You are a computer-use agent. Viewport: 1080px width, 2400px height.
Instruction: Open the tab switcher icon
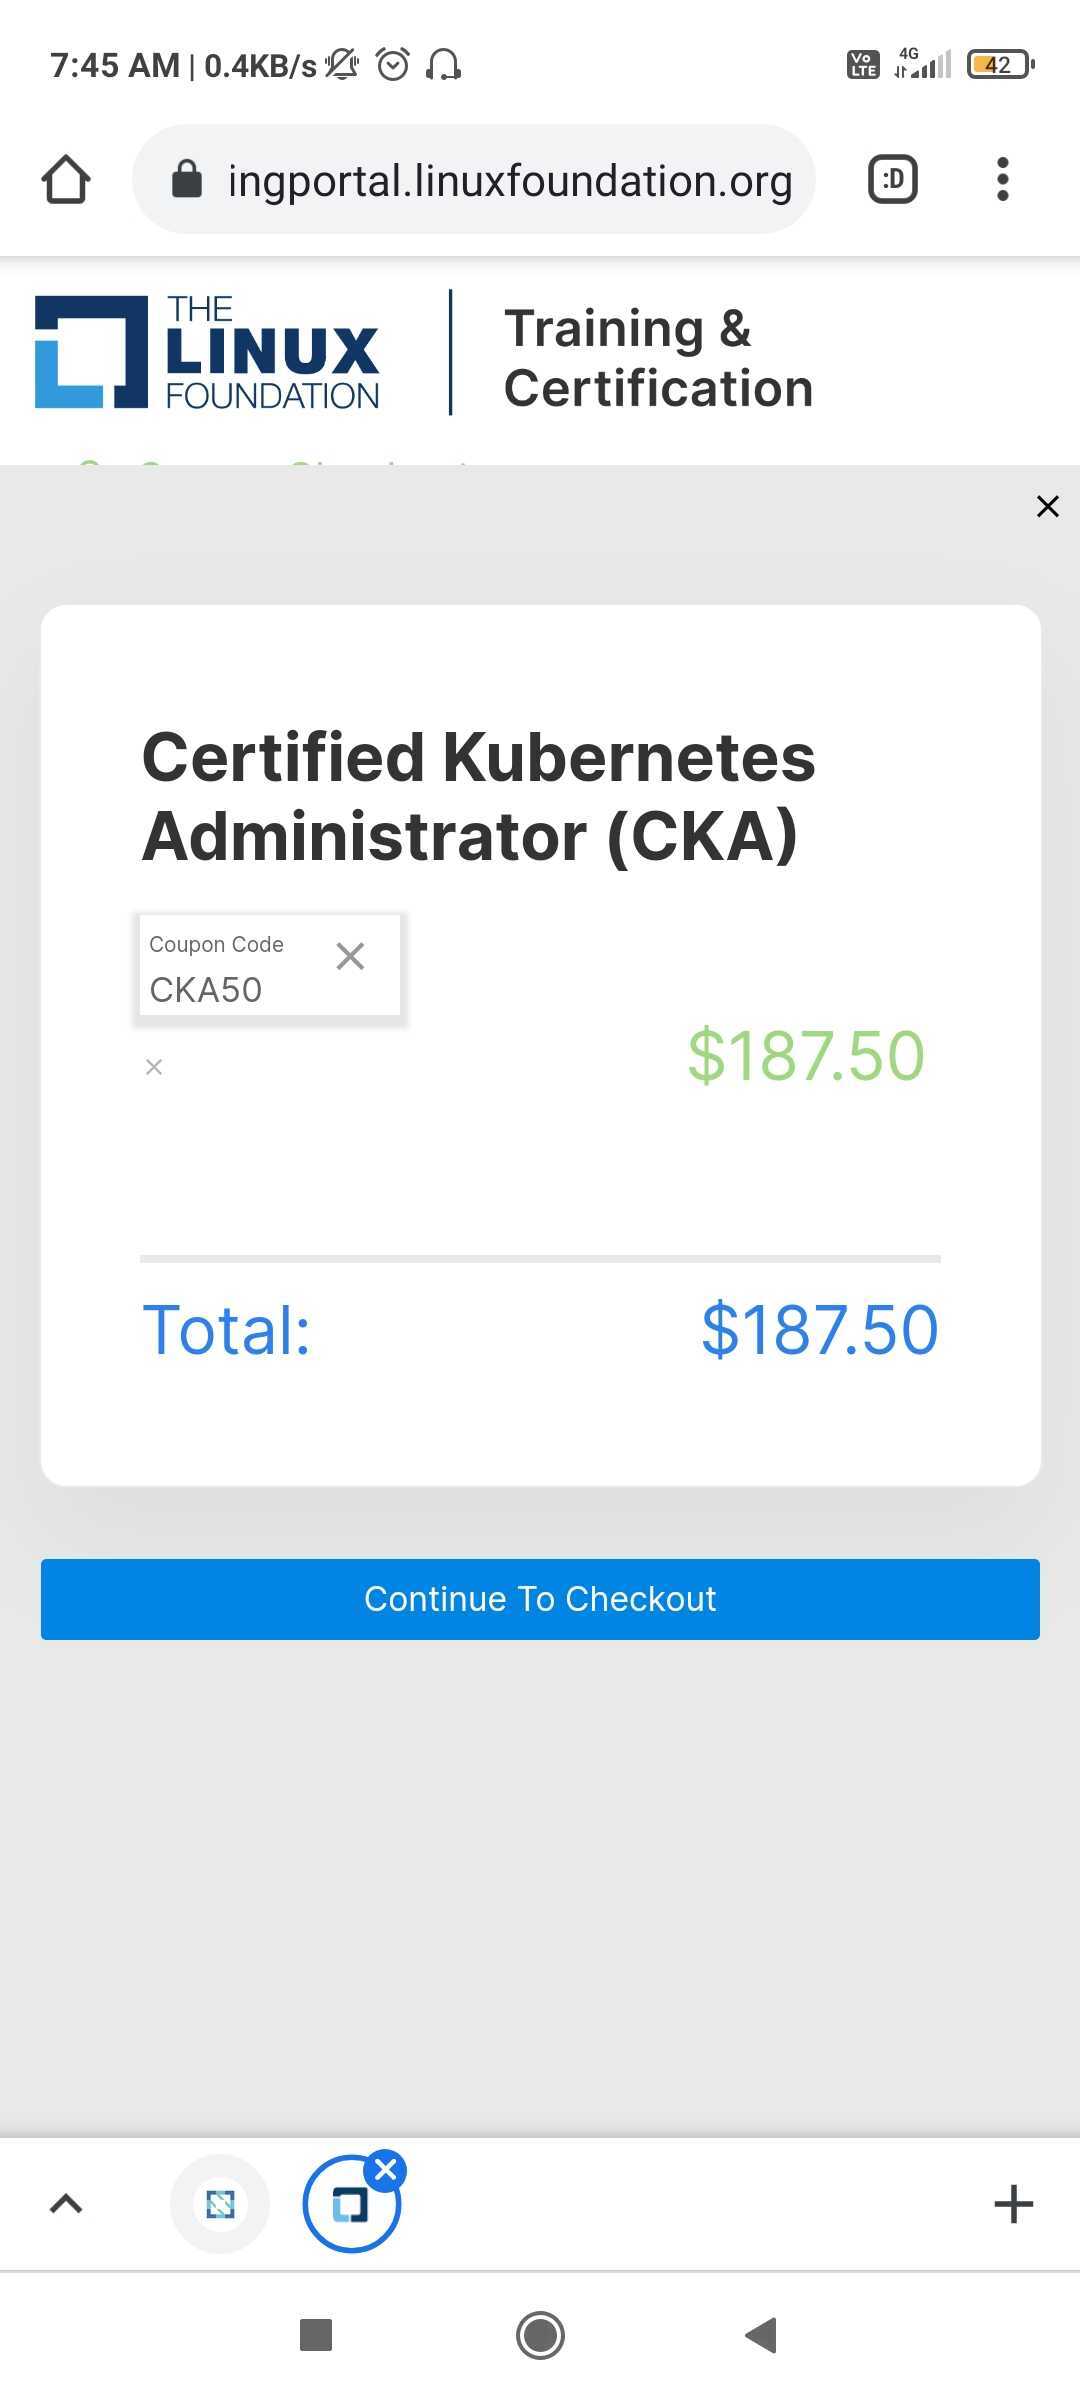892,180
